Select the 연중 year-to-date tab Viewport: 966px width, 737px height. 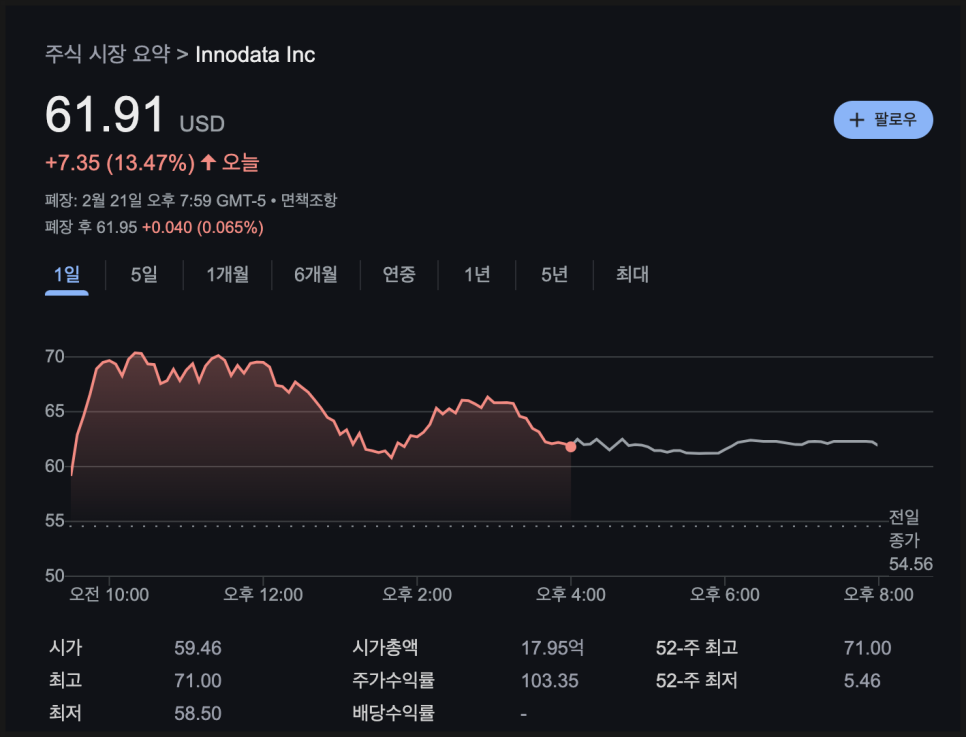coord(399,274)
